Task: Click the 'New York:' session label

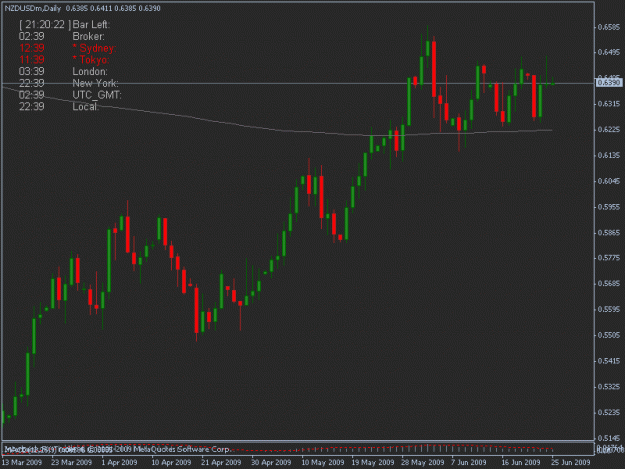Action: (x=95, y=83)
